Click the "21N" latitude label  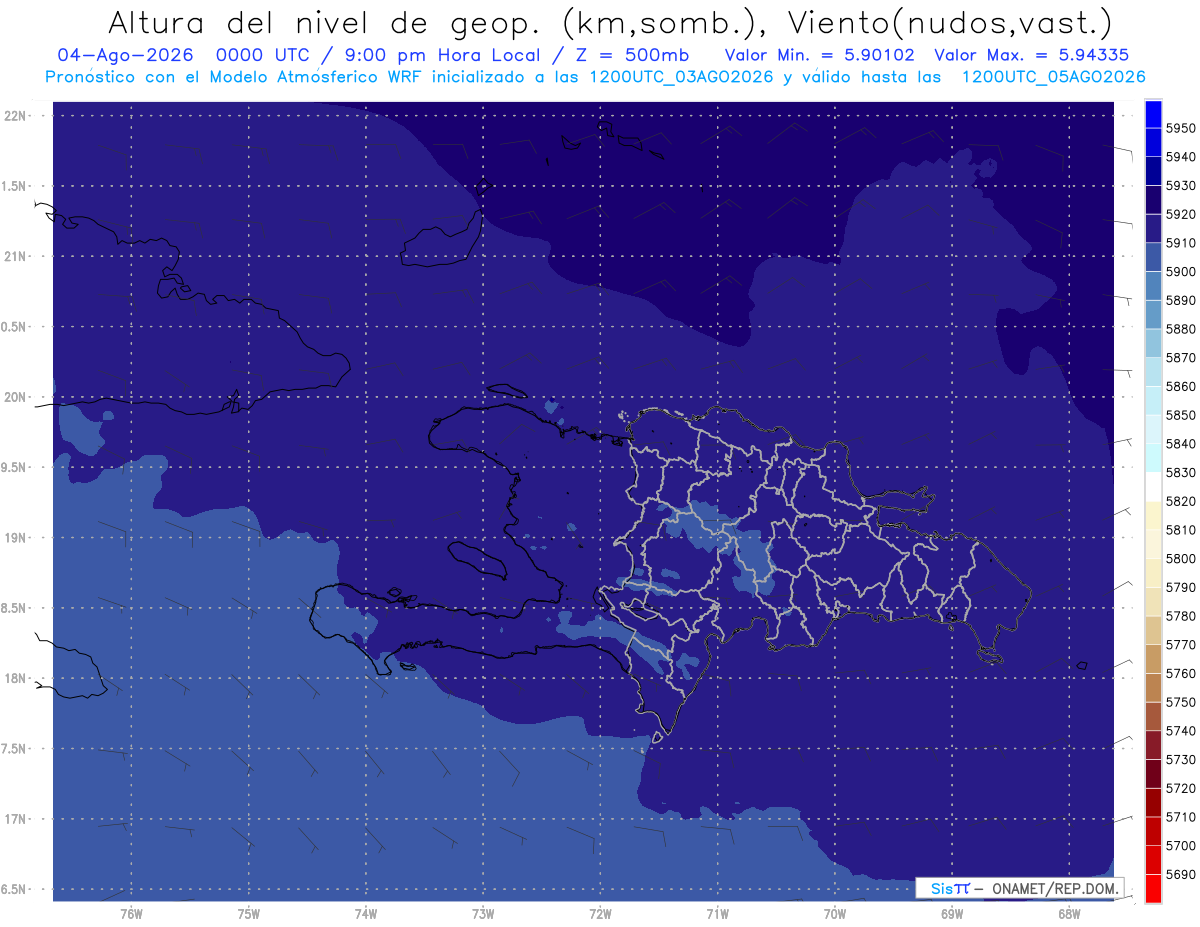(15, 257)
